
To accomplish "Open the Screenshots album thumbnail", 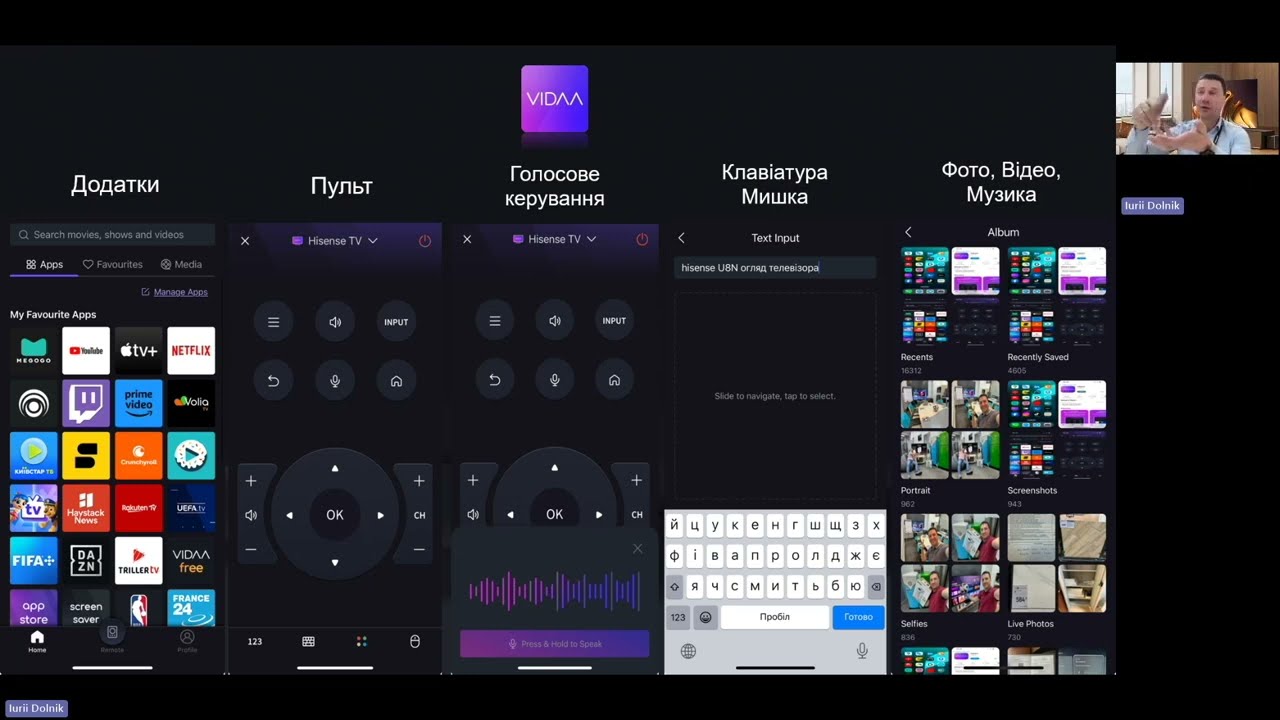I will point(1057,429).
